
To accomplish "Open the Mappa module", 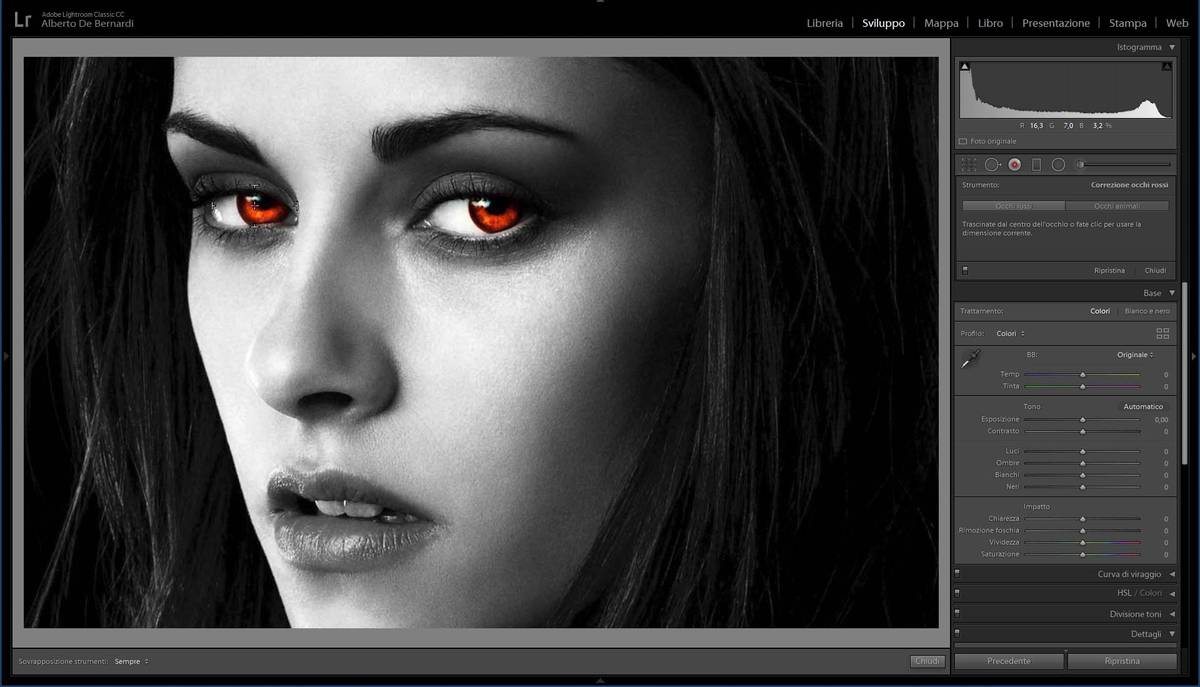I will (941, 23).
